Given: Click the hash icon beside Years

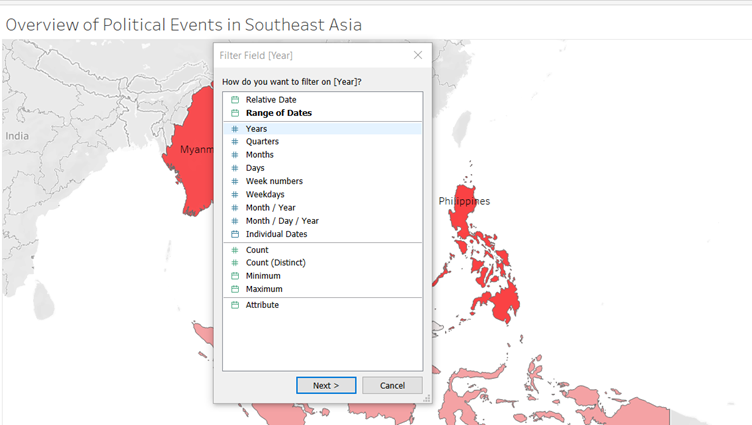Looking at the screenshot, I should [235, 129].
